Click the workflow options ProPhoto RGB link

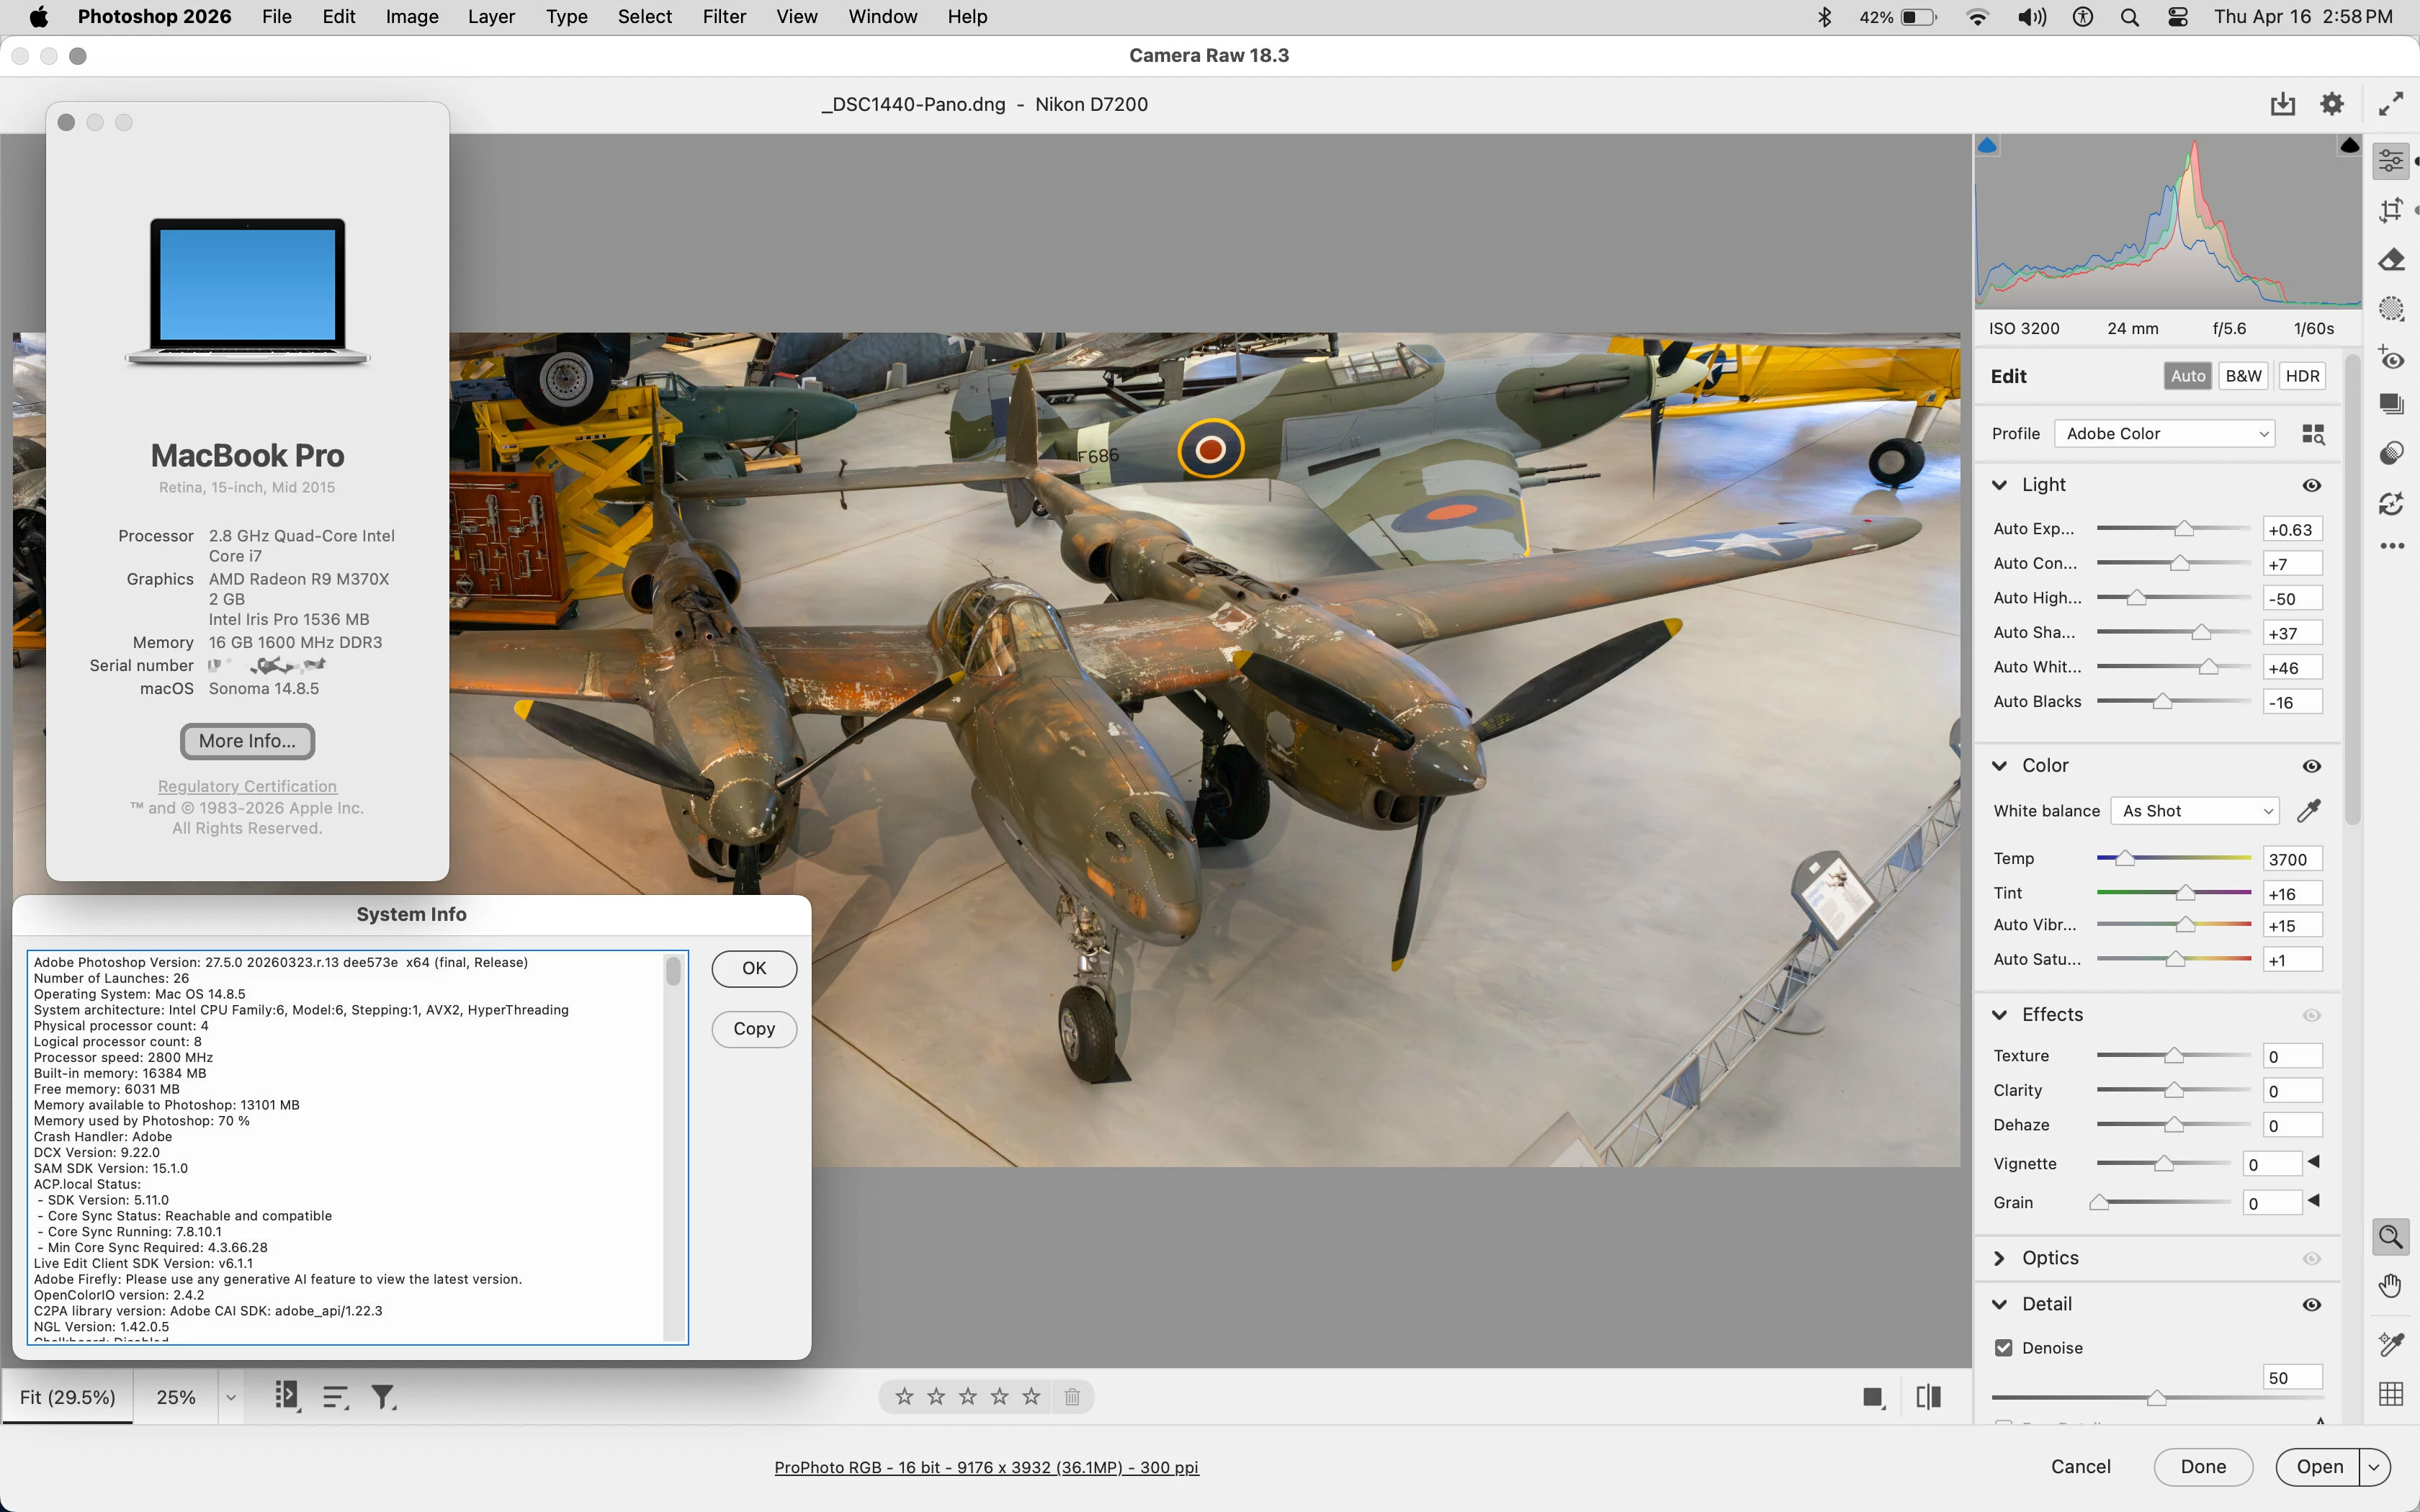[986, 1467]
